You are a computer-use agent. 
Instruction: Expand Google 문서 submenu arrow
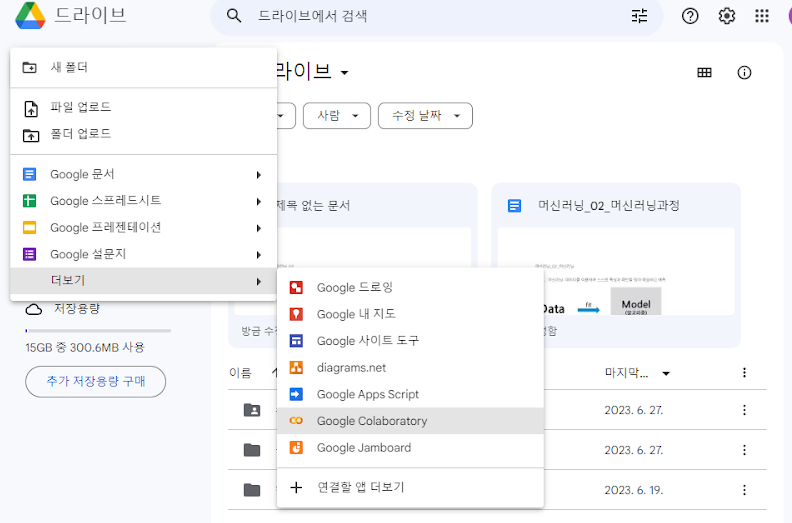[x=259, y=175]
